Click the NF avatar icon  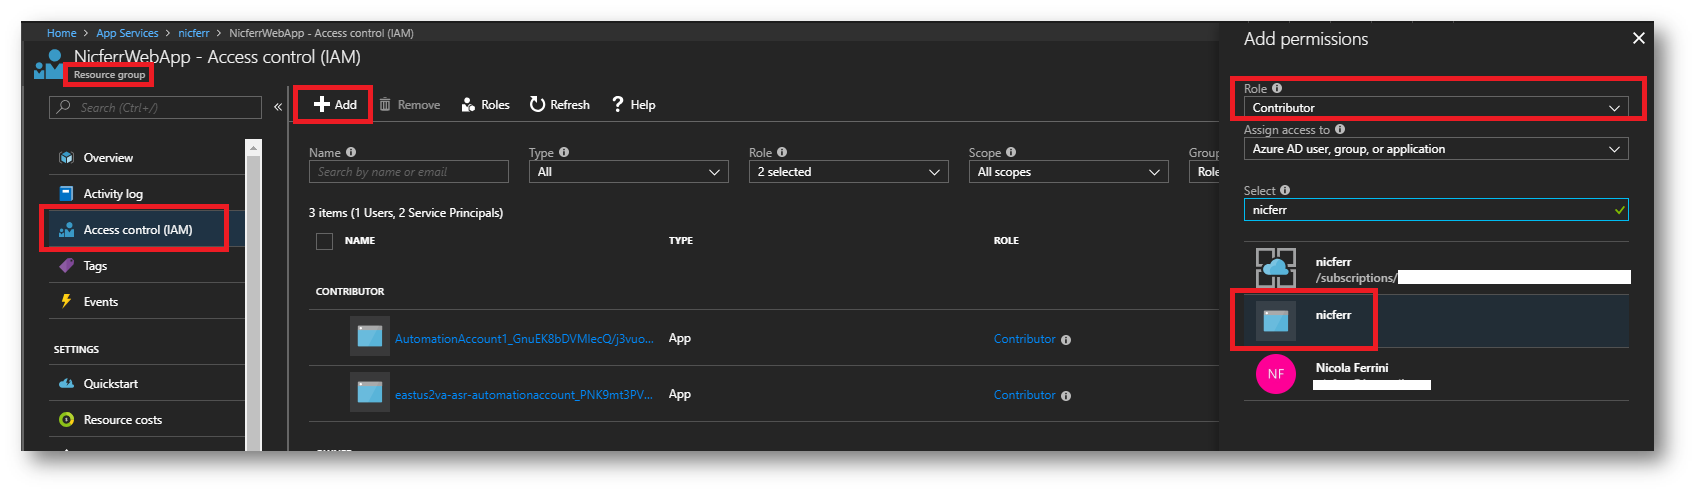(x=1276, y=374)
